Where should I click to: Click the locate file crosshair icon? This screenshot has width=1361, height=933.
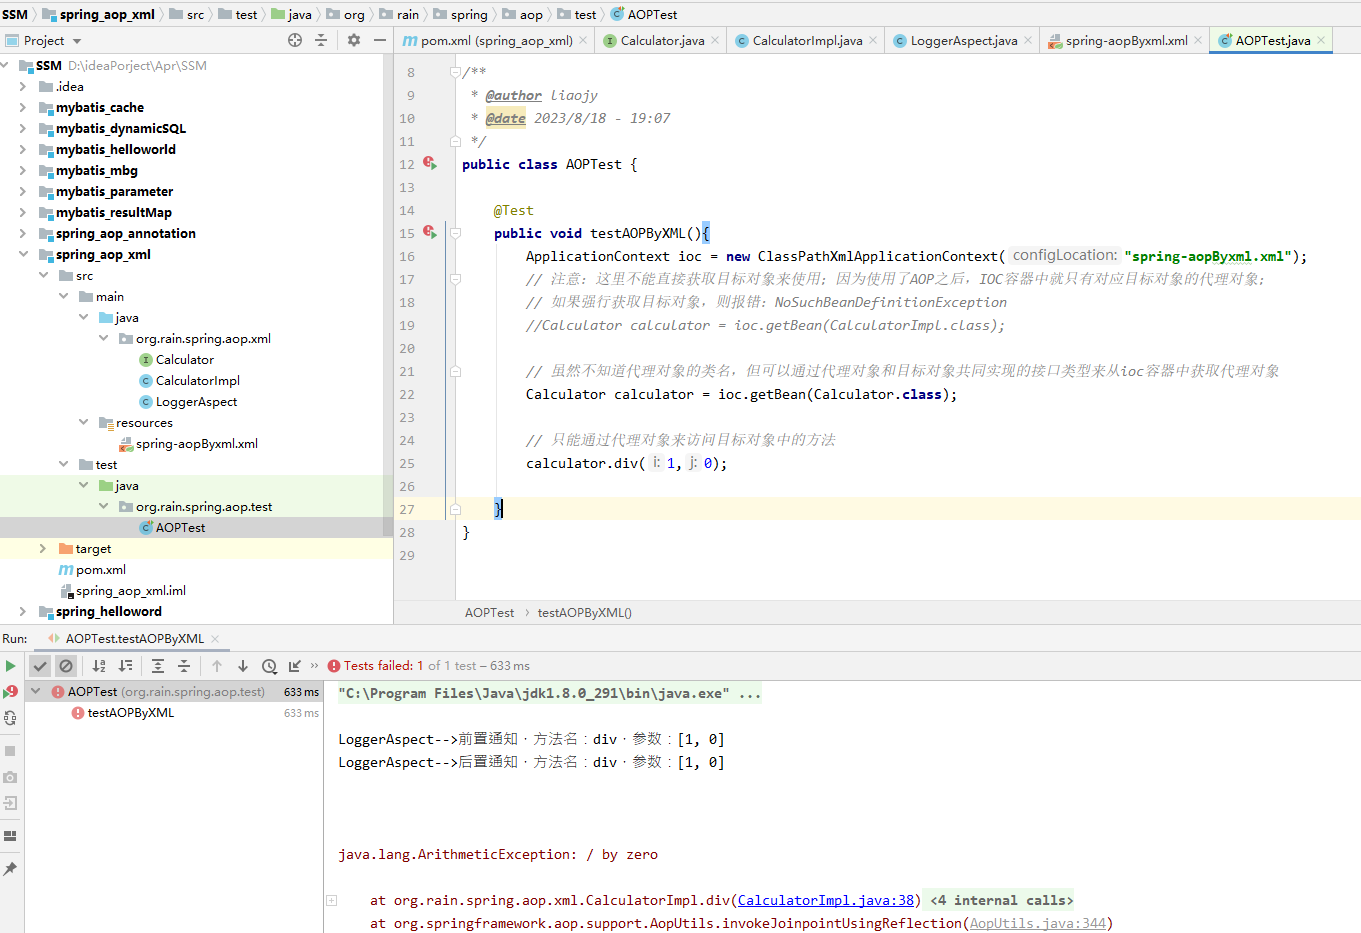click(295, 41)
